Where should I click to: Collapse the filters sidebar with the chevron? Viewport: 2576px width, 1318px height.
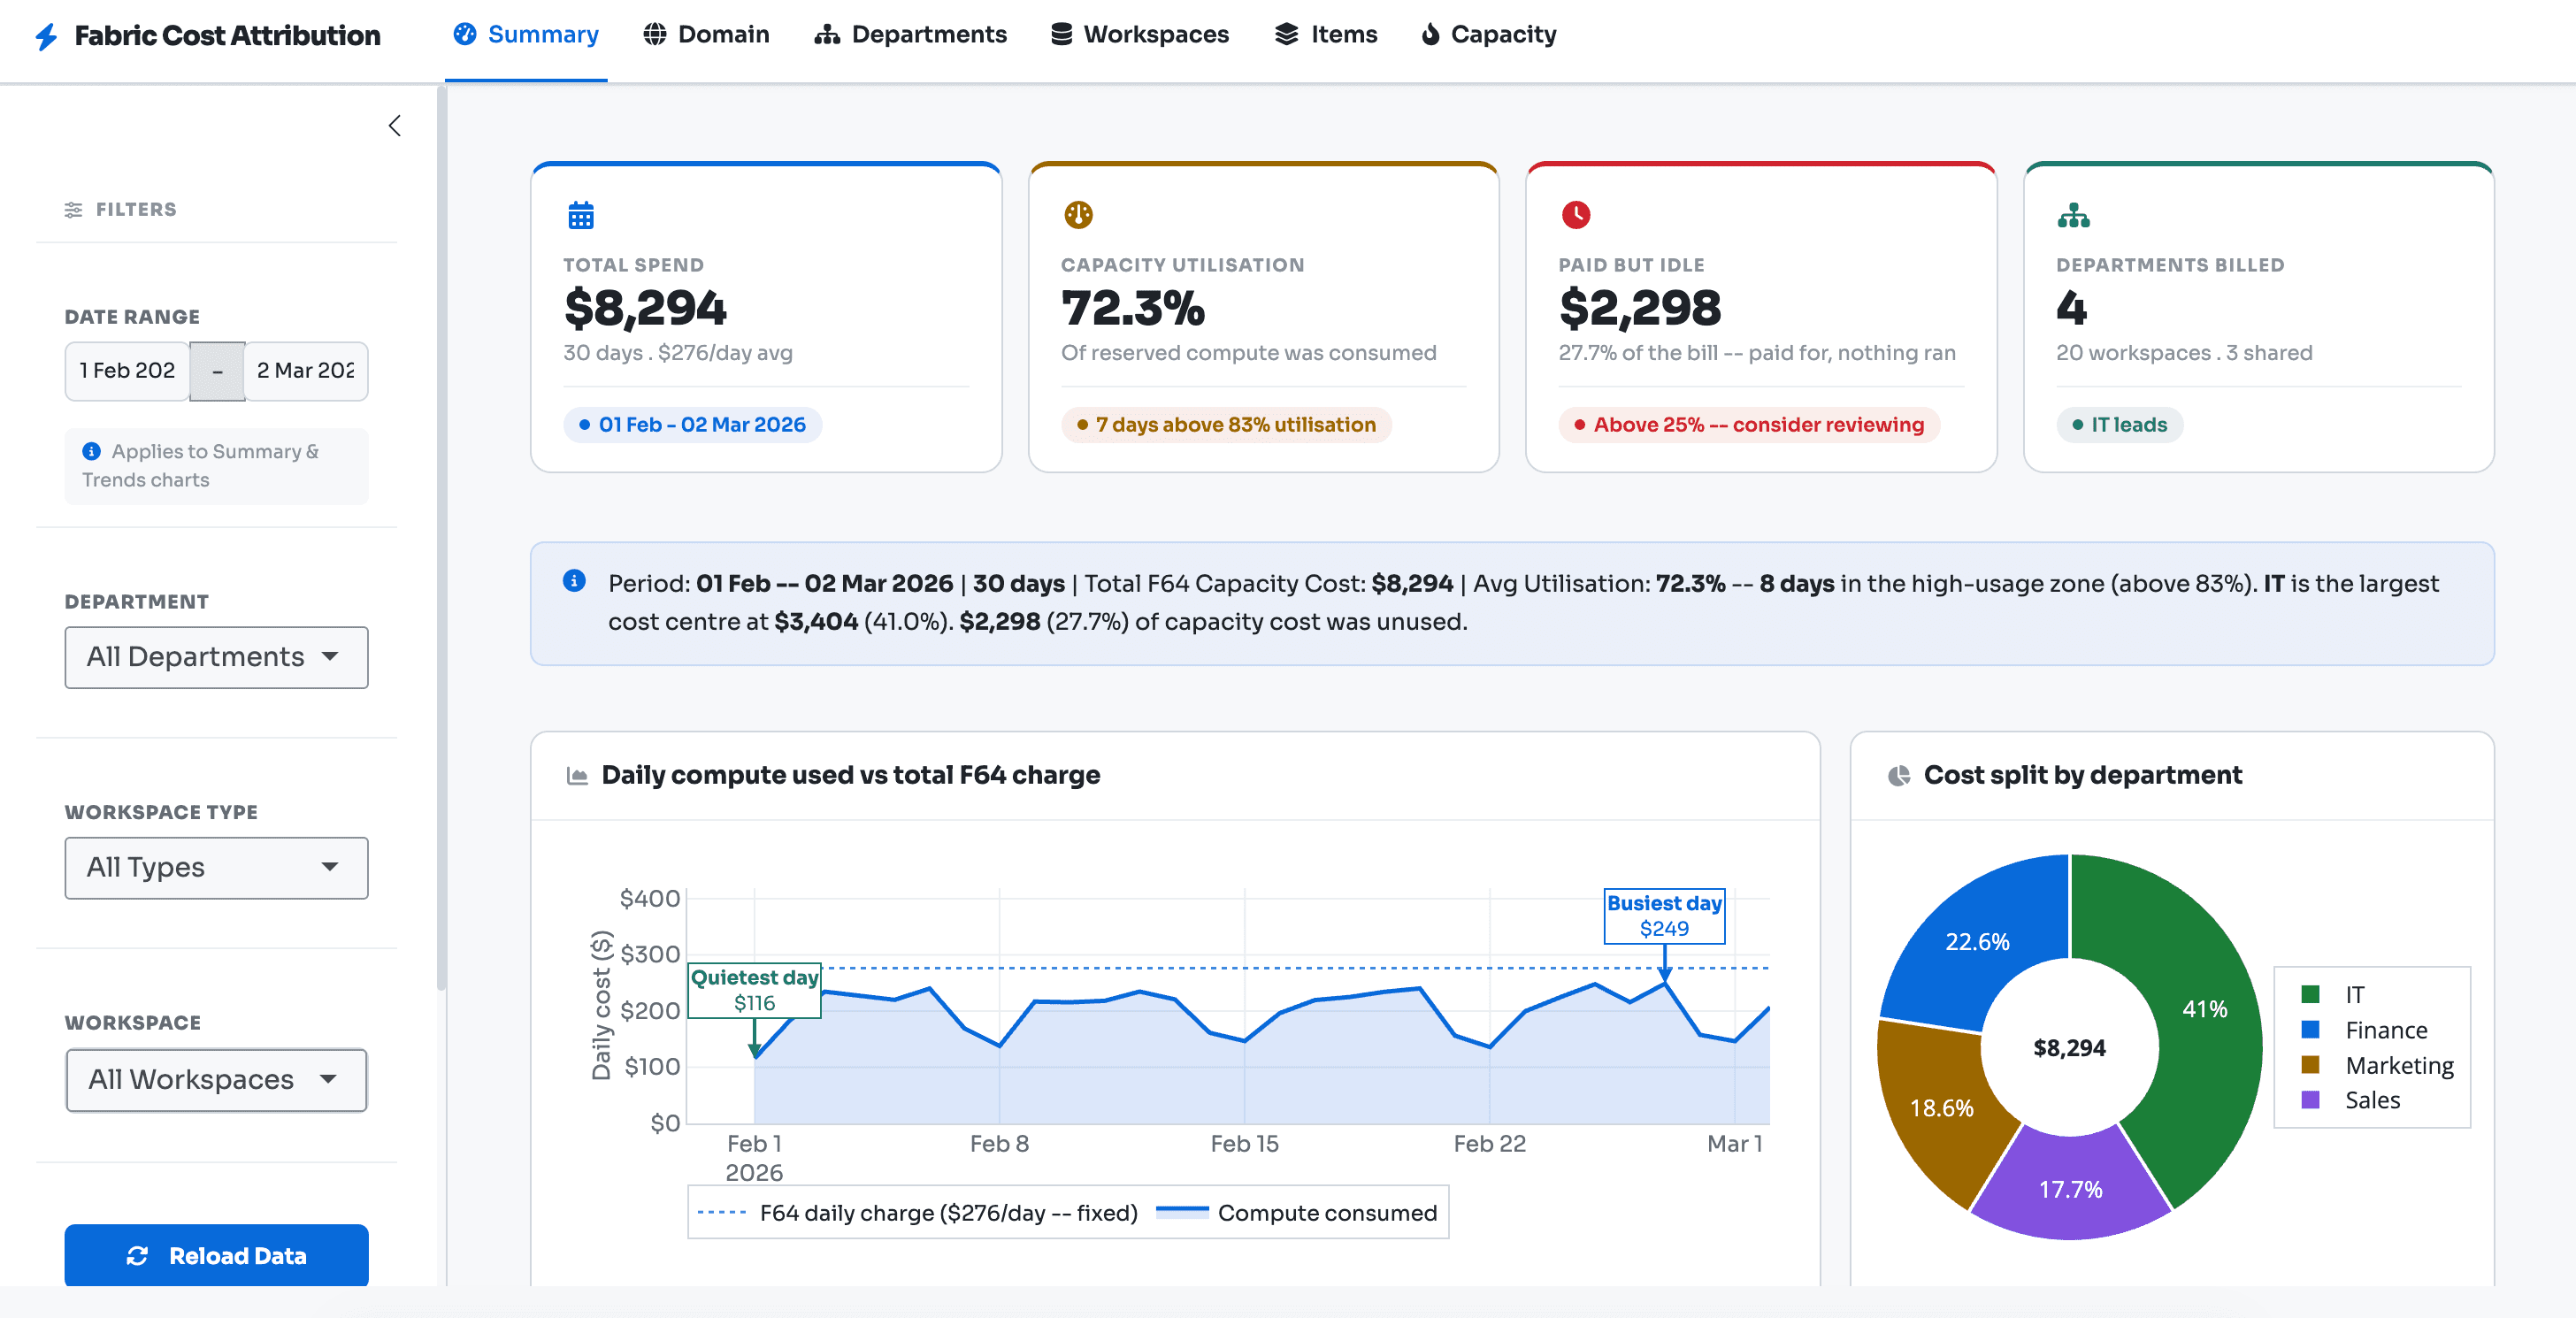click(x=395, y=125)
